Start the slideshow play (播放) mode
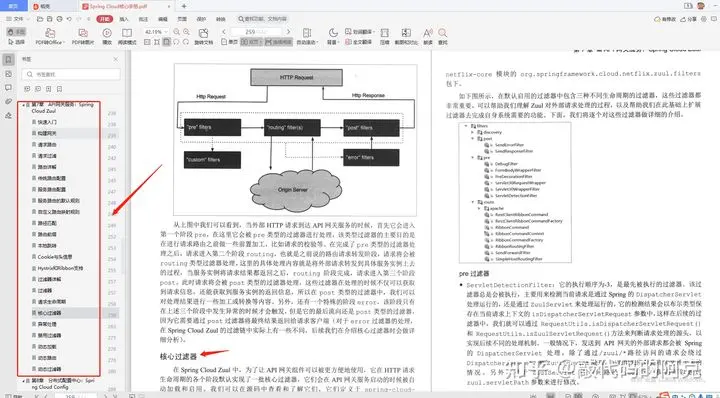Image resolution: width=720 pixels, height=398 pixels. (107, 36)
